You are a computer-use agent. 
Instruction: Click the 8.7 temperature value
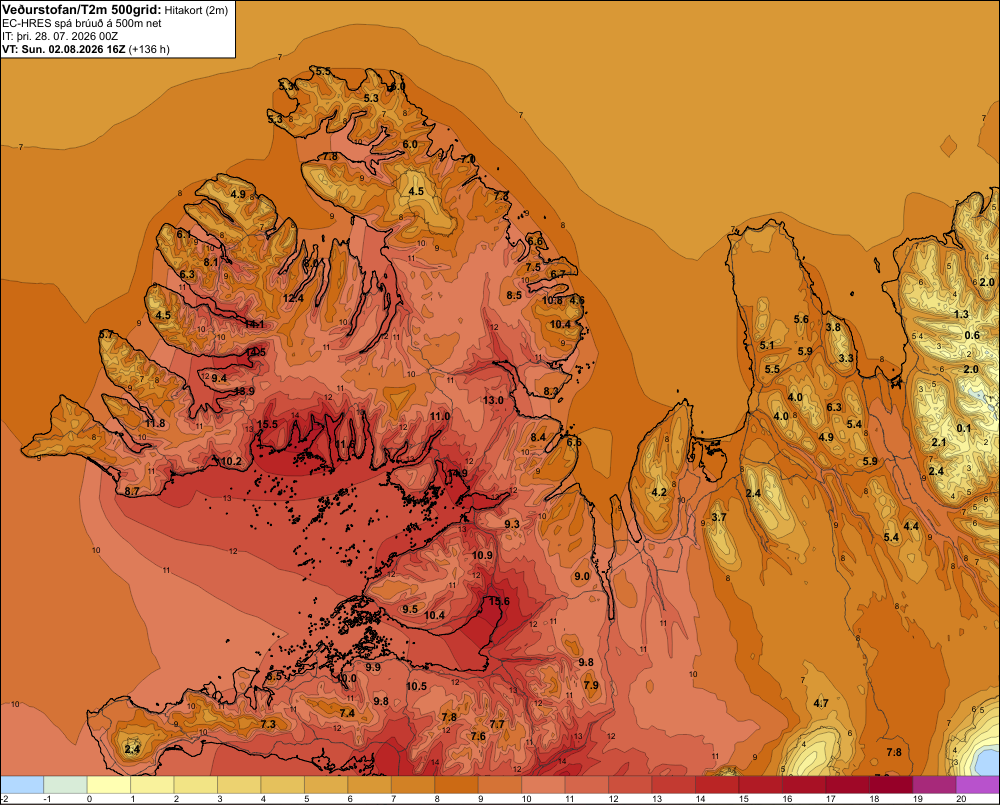pyautogui.click(x=132, y=491)
